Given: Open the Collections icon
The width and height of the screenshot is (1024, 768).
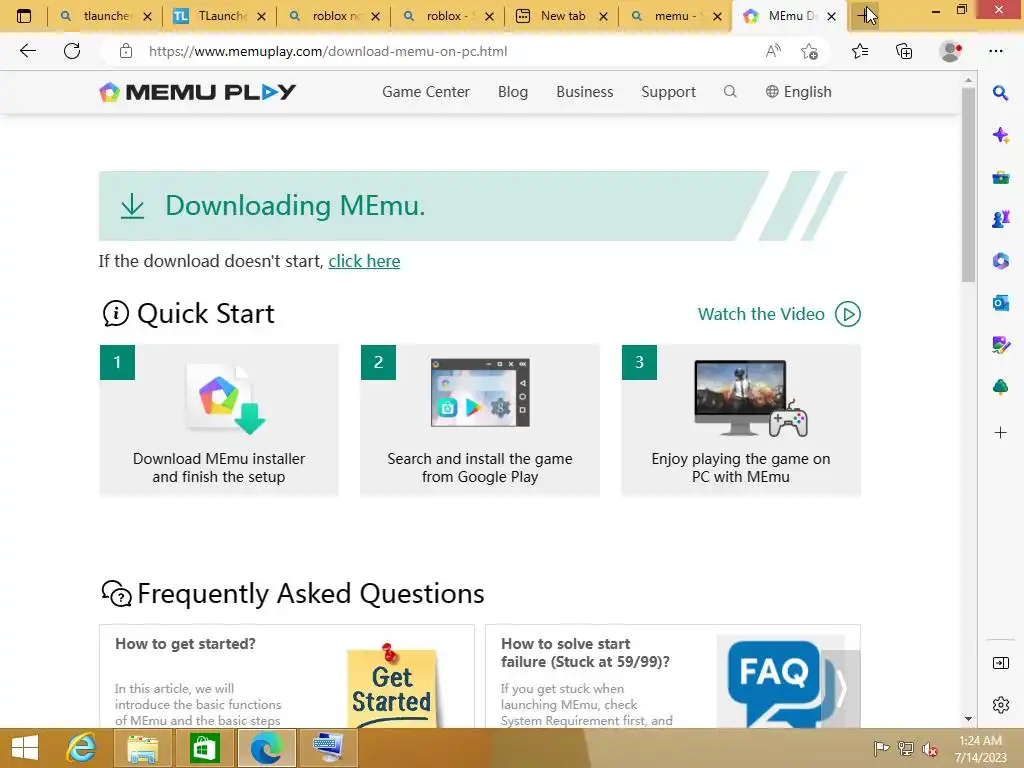Looking at the screenshot, I should [904, 51].
